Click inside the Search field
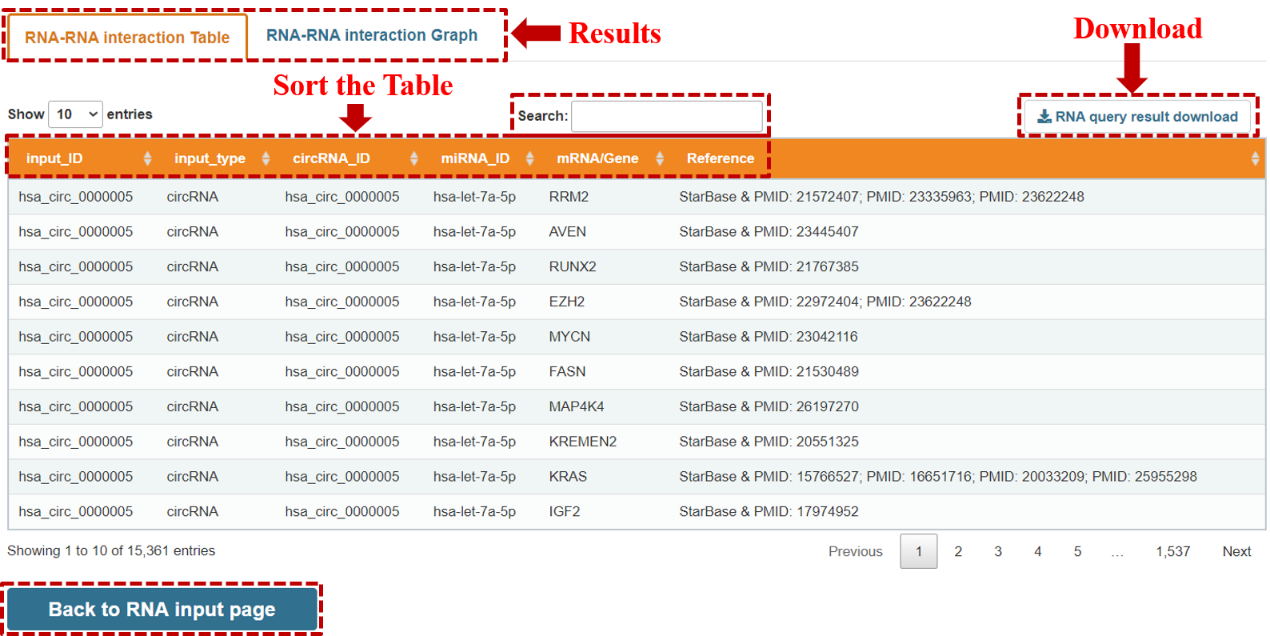This screenshot has width=1270, height=636. 667,116
